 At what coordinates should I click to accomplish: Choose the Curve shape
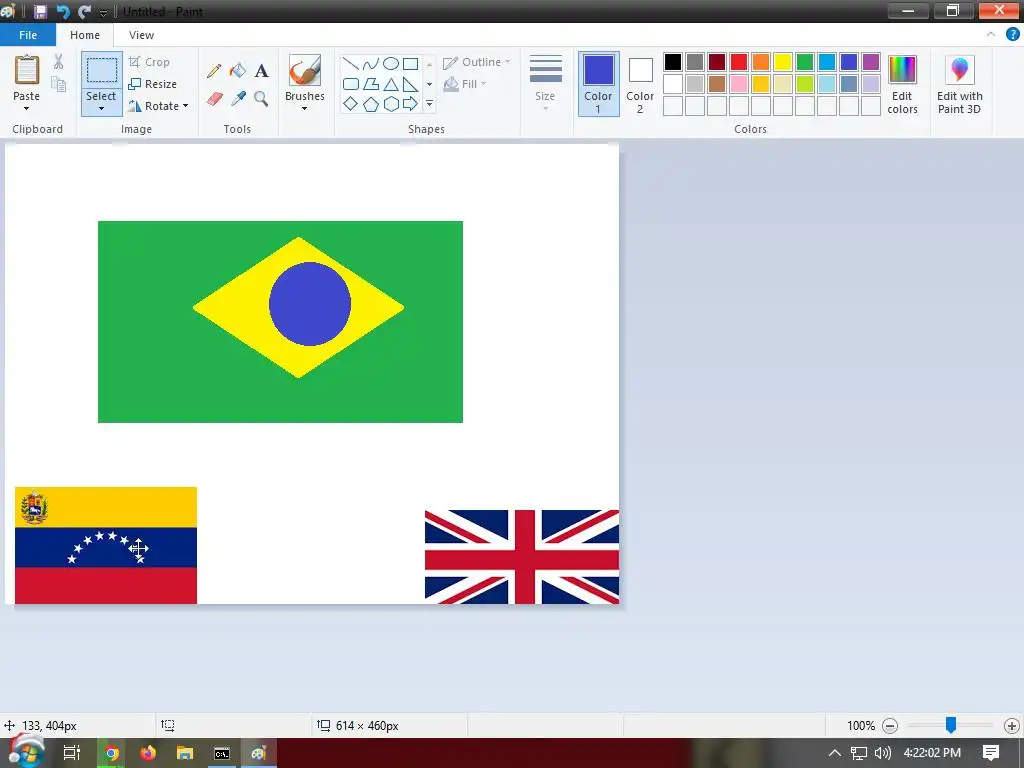tap(370, 63)
